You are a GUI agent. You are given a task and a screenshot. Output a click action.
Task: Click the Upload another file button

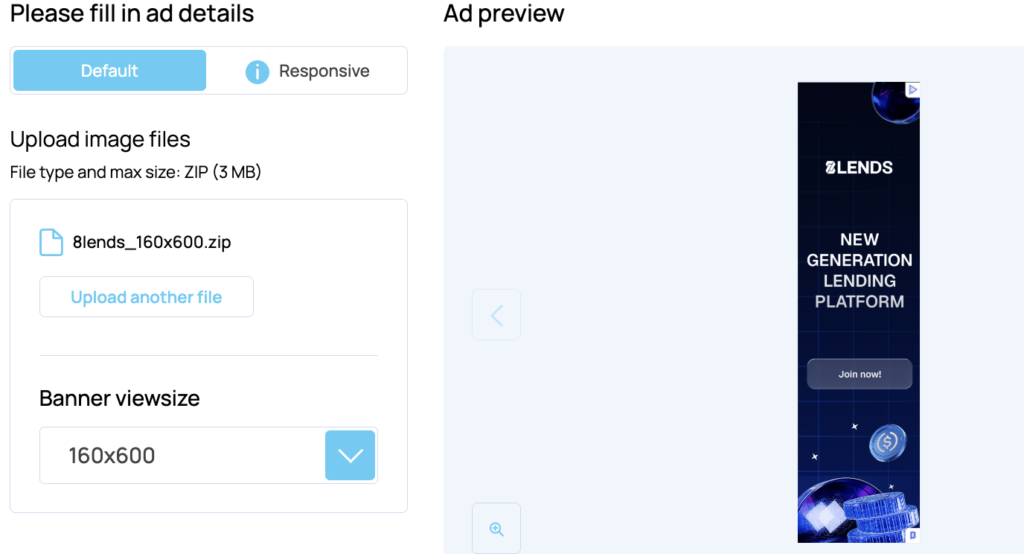click(x=146, y=297)
